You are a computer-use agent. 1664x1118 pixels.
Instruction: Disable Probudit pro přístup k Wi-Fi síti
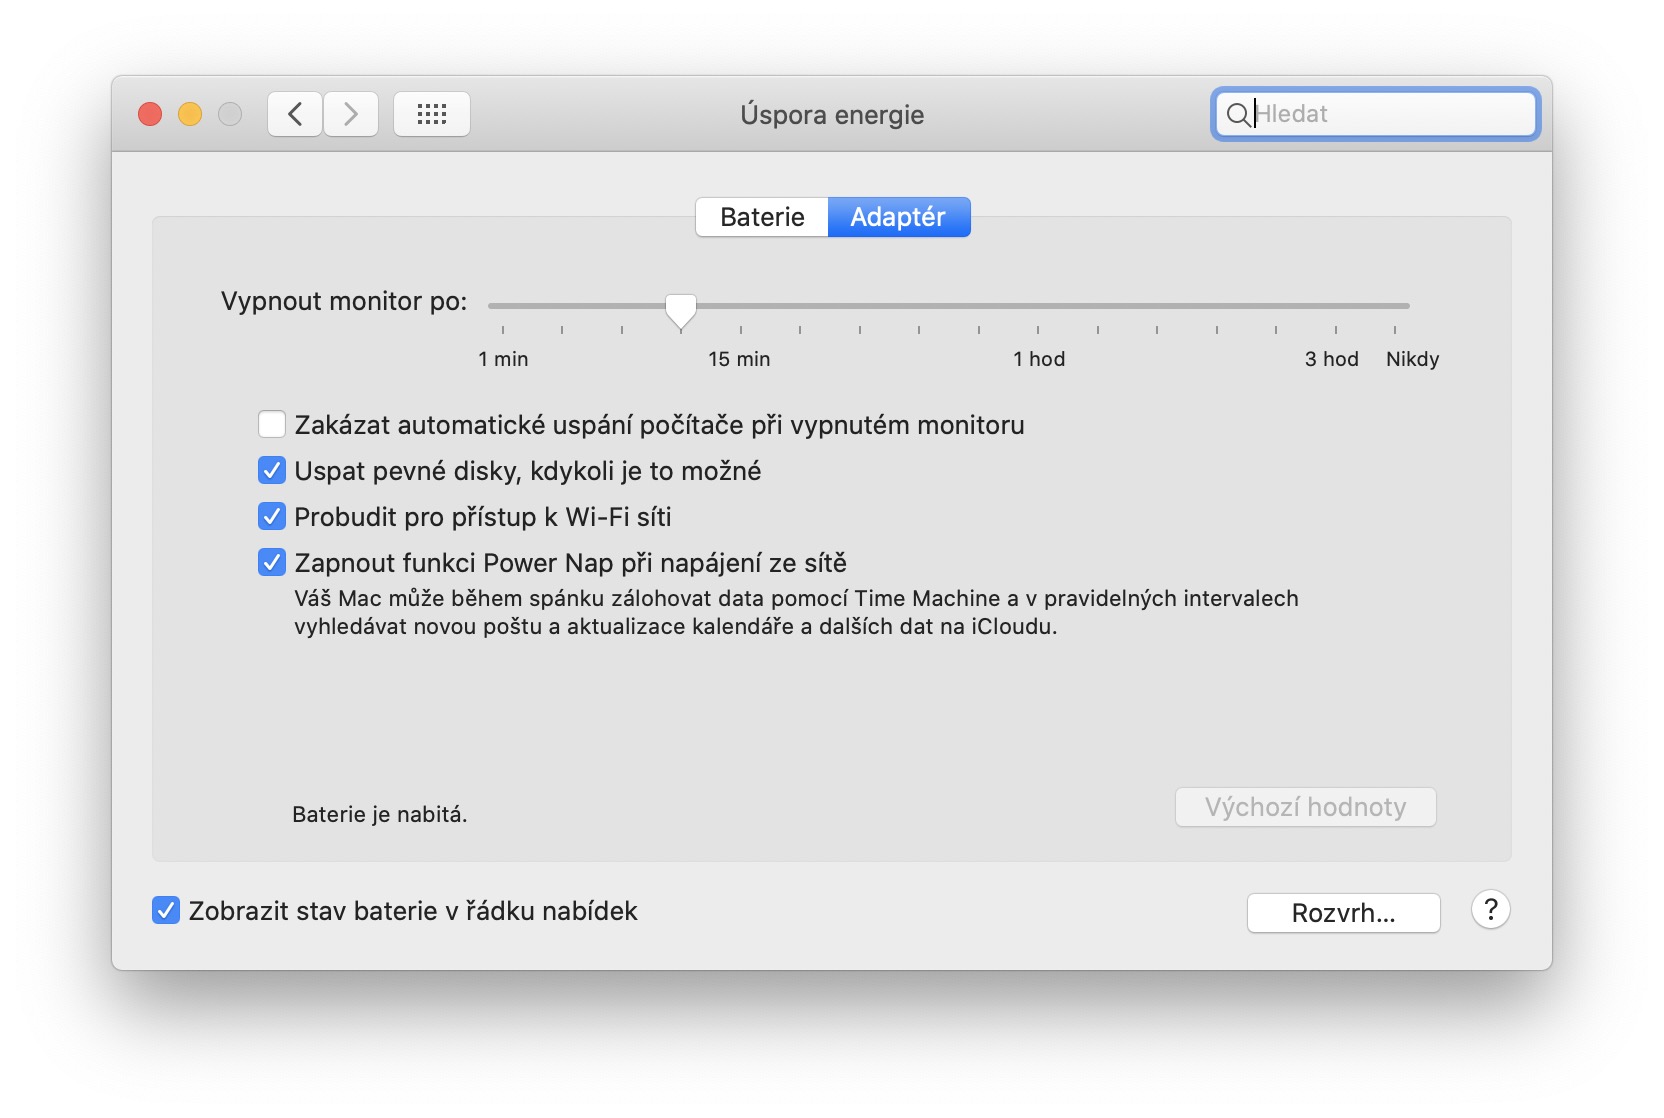[x=272, y=517]
